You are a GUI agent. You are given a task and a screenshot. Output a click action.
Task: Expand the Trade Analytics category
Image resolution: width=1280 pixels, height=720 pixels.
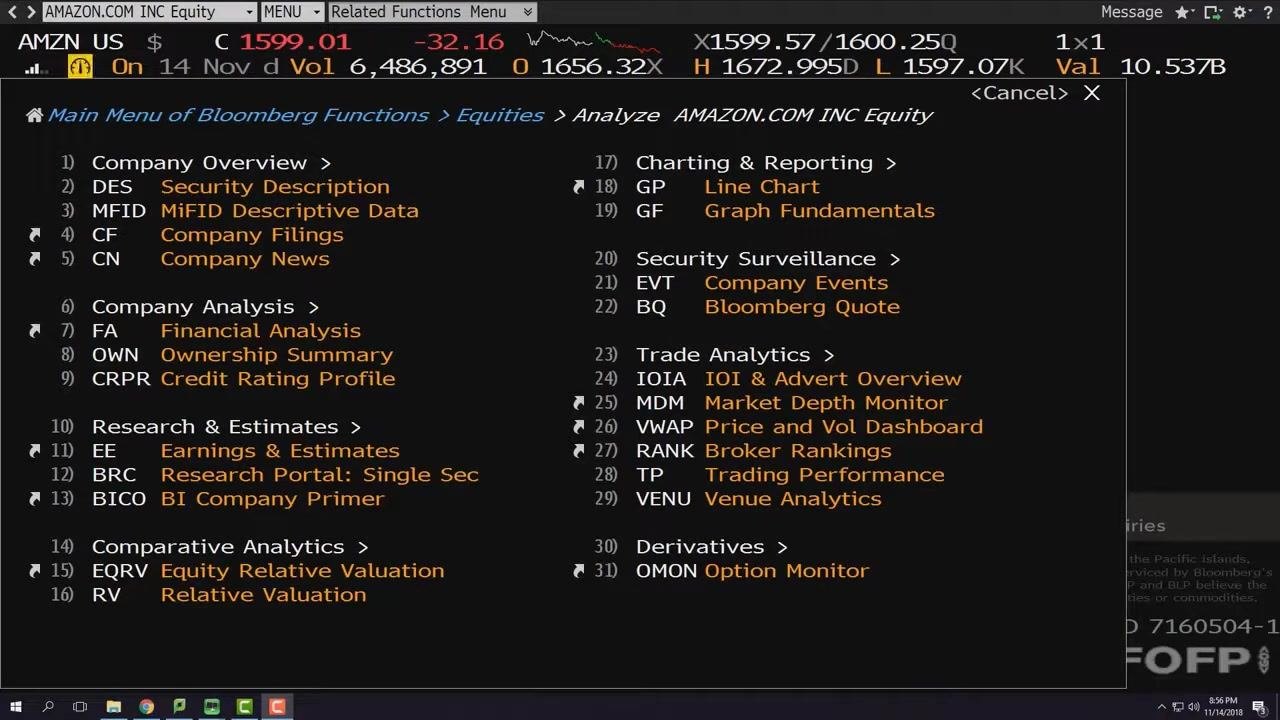pos(735,355)
